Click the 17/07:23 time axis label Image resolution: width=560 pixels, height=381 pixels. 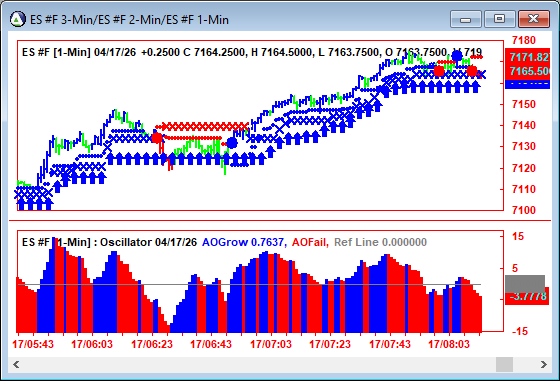coord(330,344)
